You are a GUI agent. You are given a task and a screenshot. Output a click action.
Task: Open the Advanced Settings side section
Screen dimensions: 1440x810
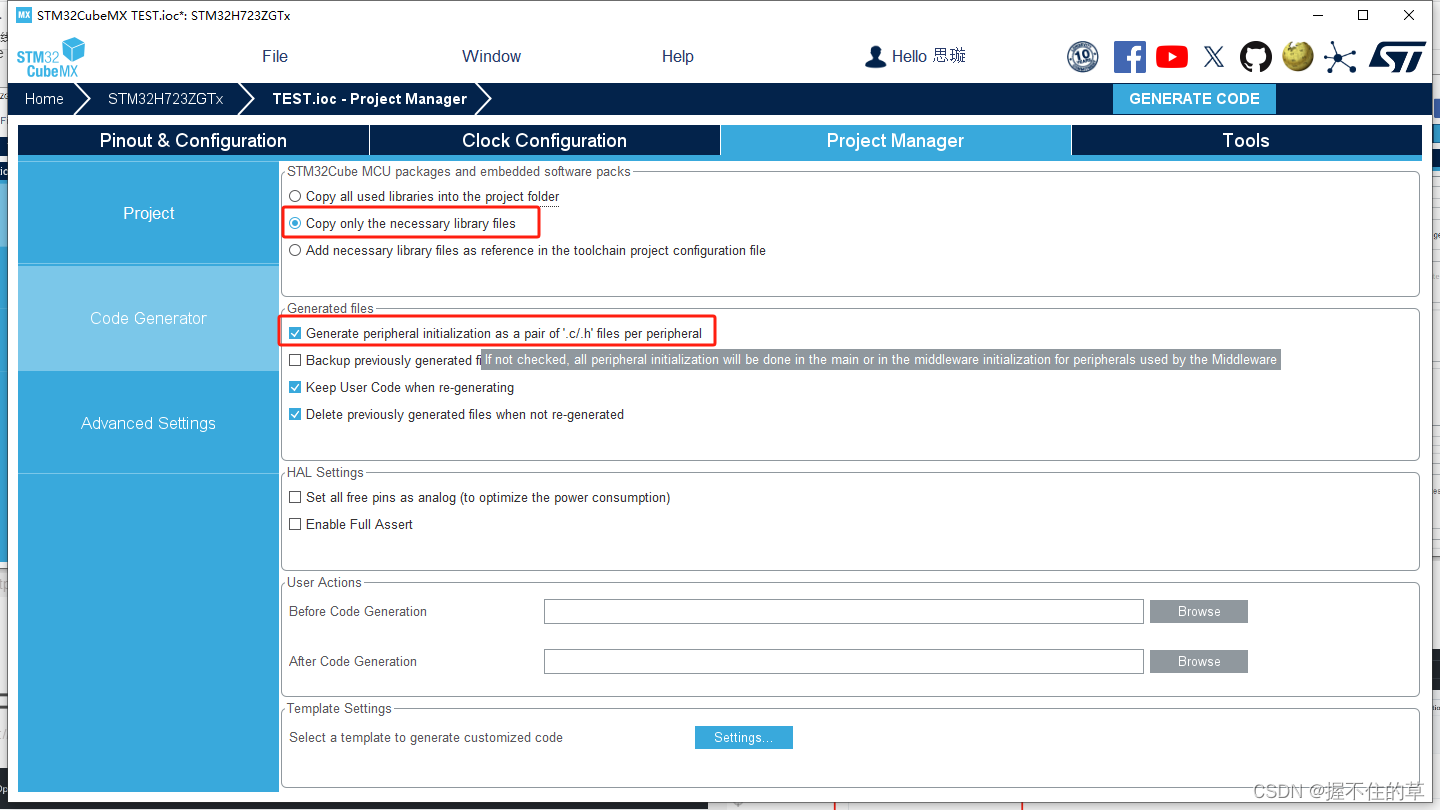[x=148, y=423]
